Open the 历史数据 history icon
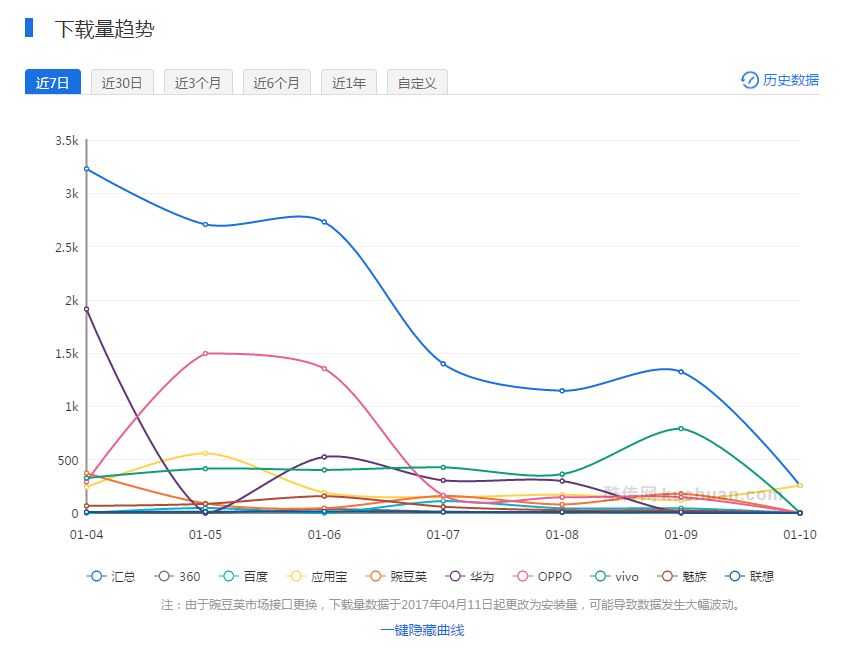Image resolution: width=859 pixels, height=656 pixels. click(750, 80)
